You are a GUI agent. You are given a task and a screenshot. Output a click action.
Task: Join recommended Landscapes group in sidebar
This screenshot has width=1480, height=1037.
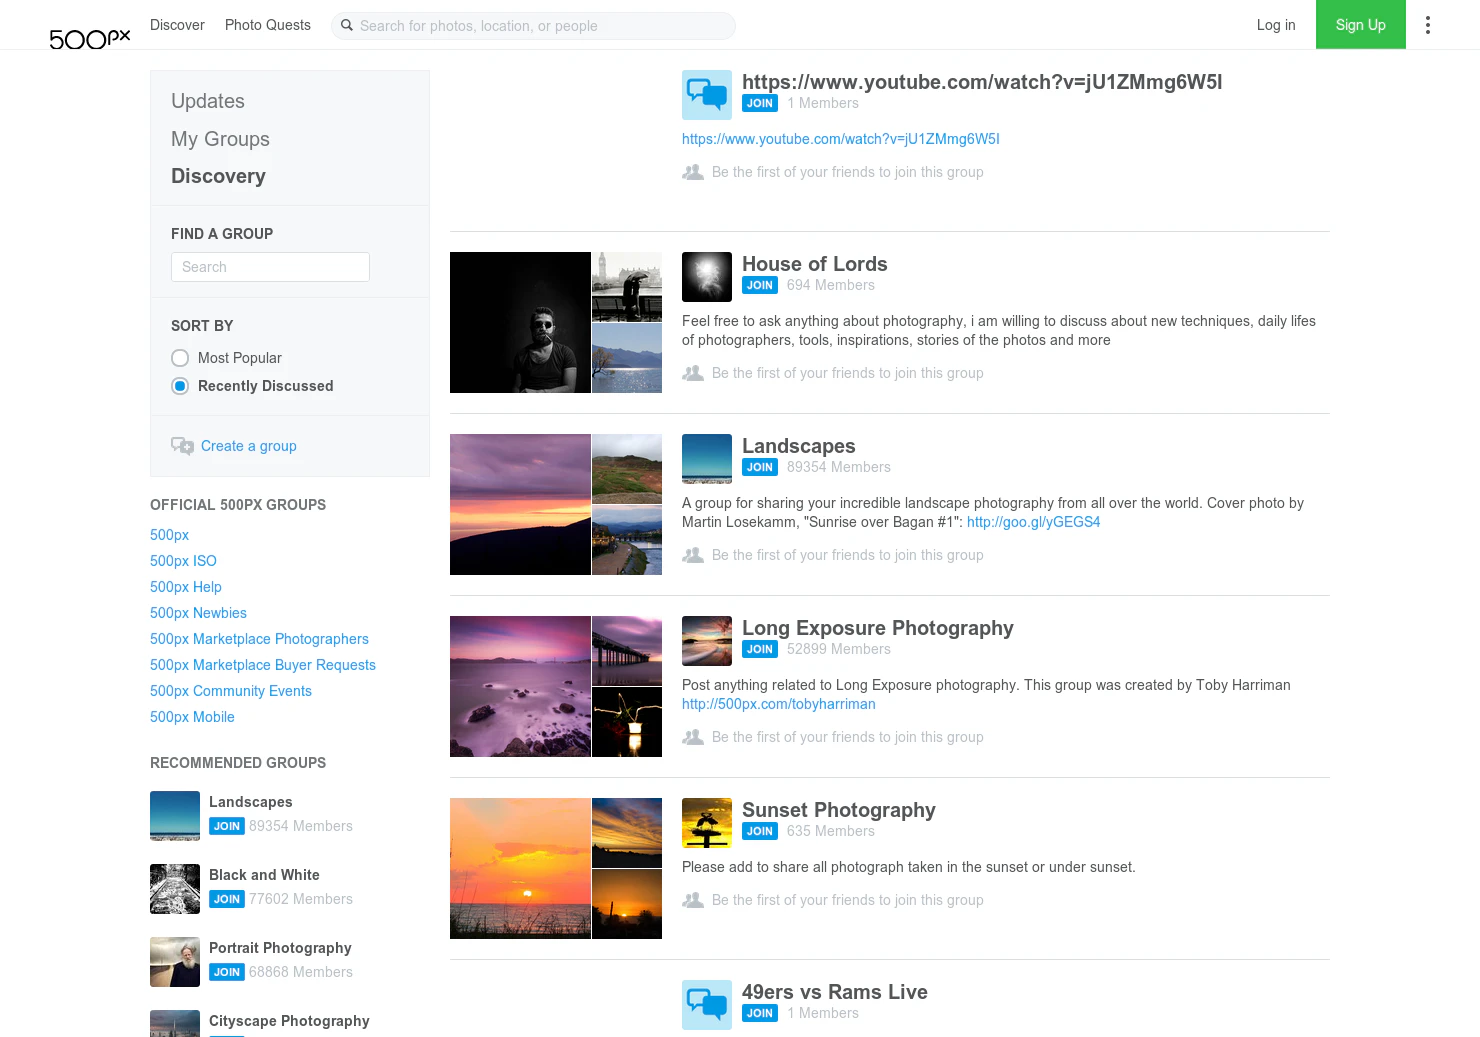click(x=227, y=826)
